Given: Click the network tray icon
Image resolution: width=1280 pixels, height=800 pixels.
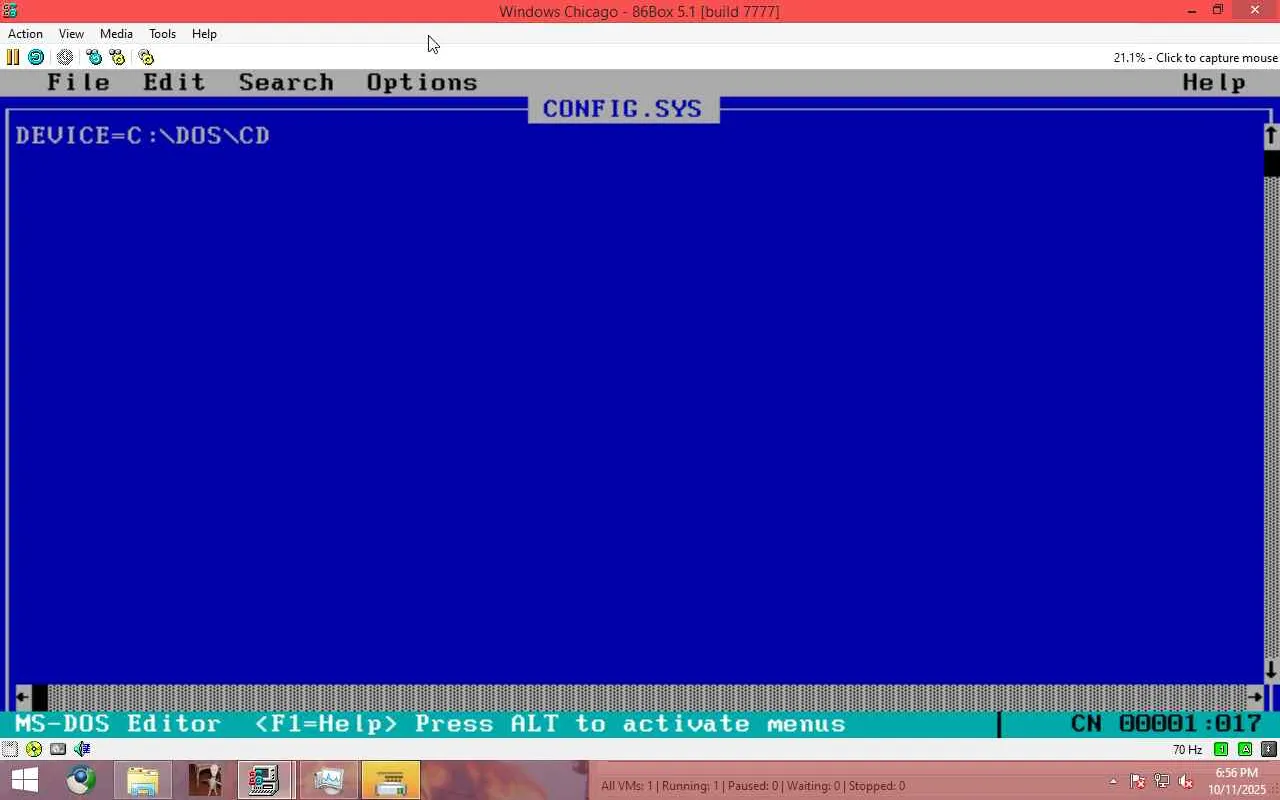Looking at the screenshot, I should (x=1162, y=781).
